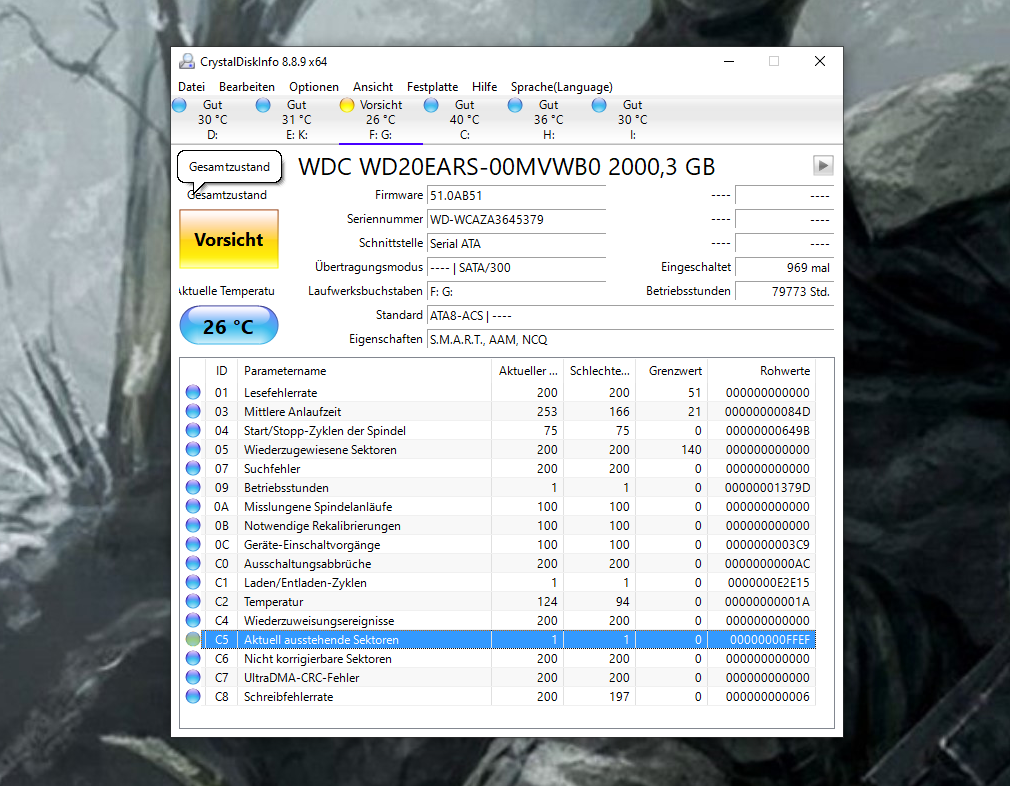Click raw value 0000001379D
The height and width of the screenshot is (786, 1010).
(x=767, y=487)
